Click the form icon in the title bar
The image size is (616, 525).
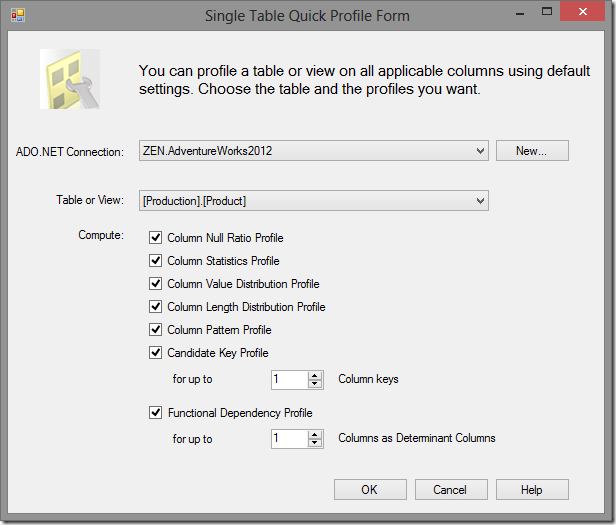17,16
